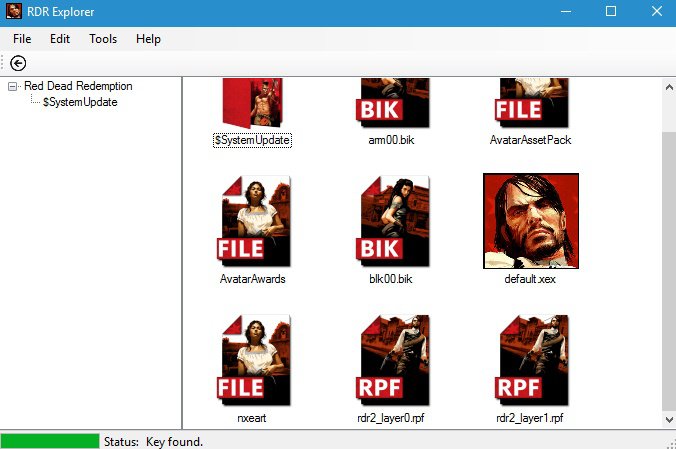Click the AvatarAssetPack file name

click(531, 140)
